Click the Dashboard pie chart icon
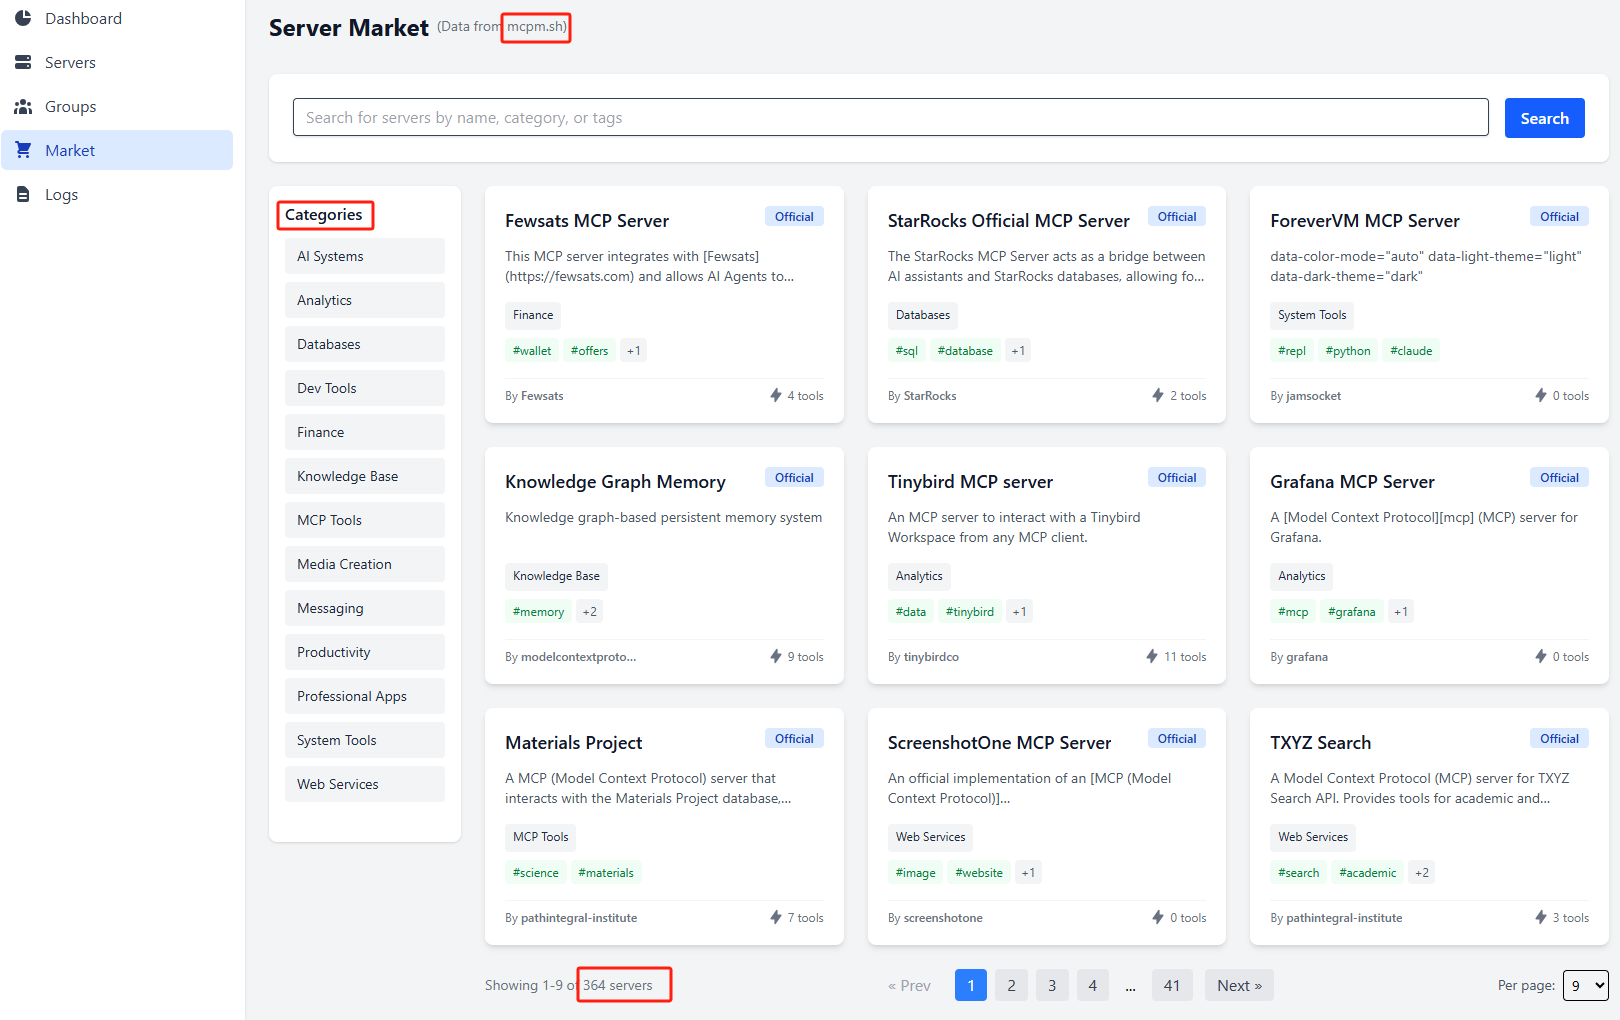This screenshot has width=1620, height=1020. [x=23, y=18]
